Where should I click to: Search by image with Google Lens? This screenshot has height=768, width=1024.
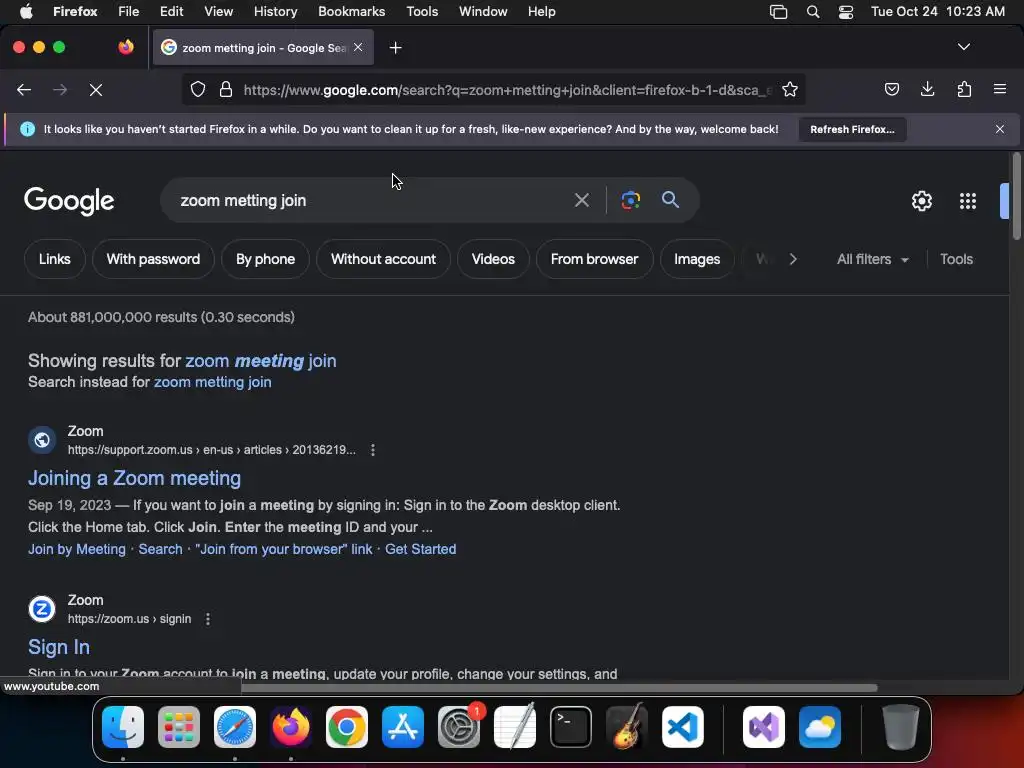tap(630, 200)
